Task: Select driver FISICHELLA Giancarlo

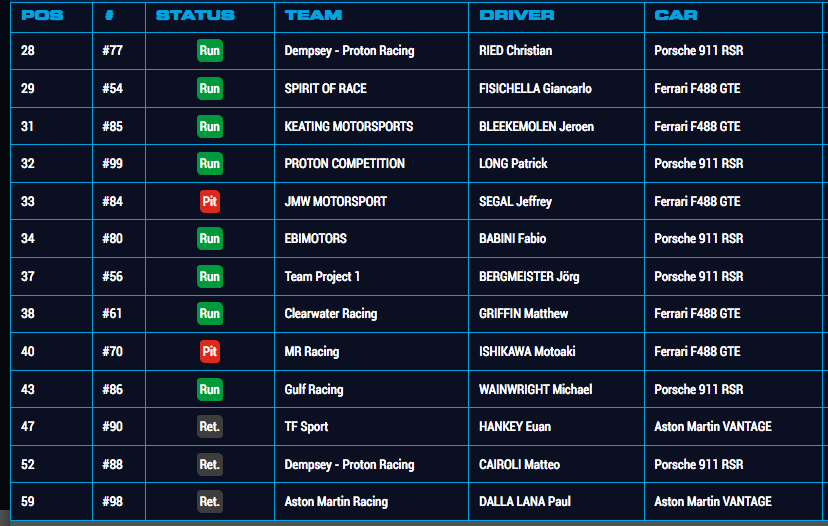Action: click(x=535, y=89)
